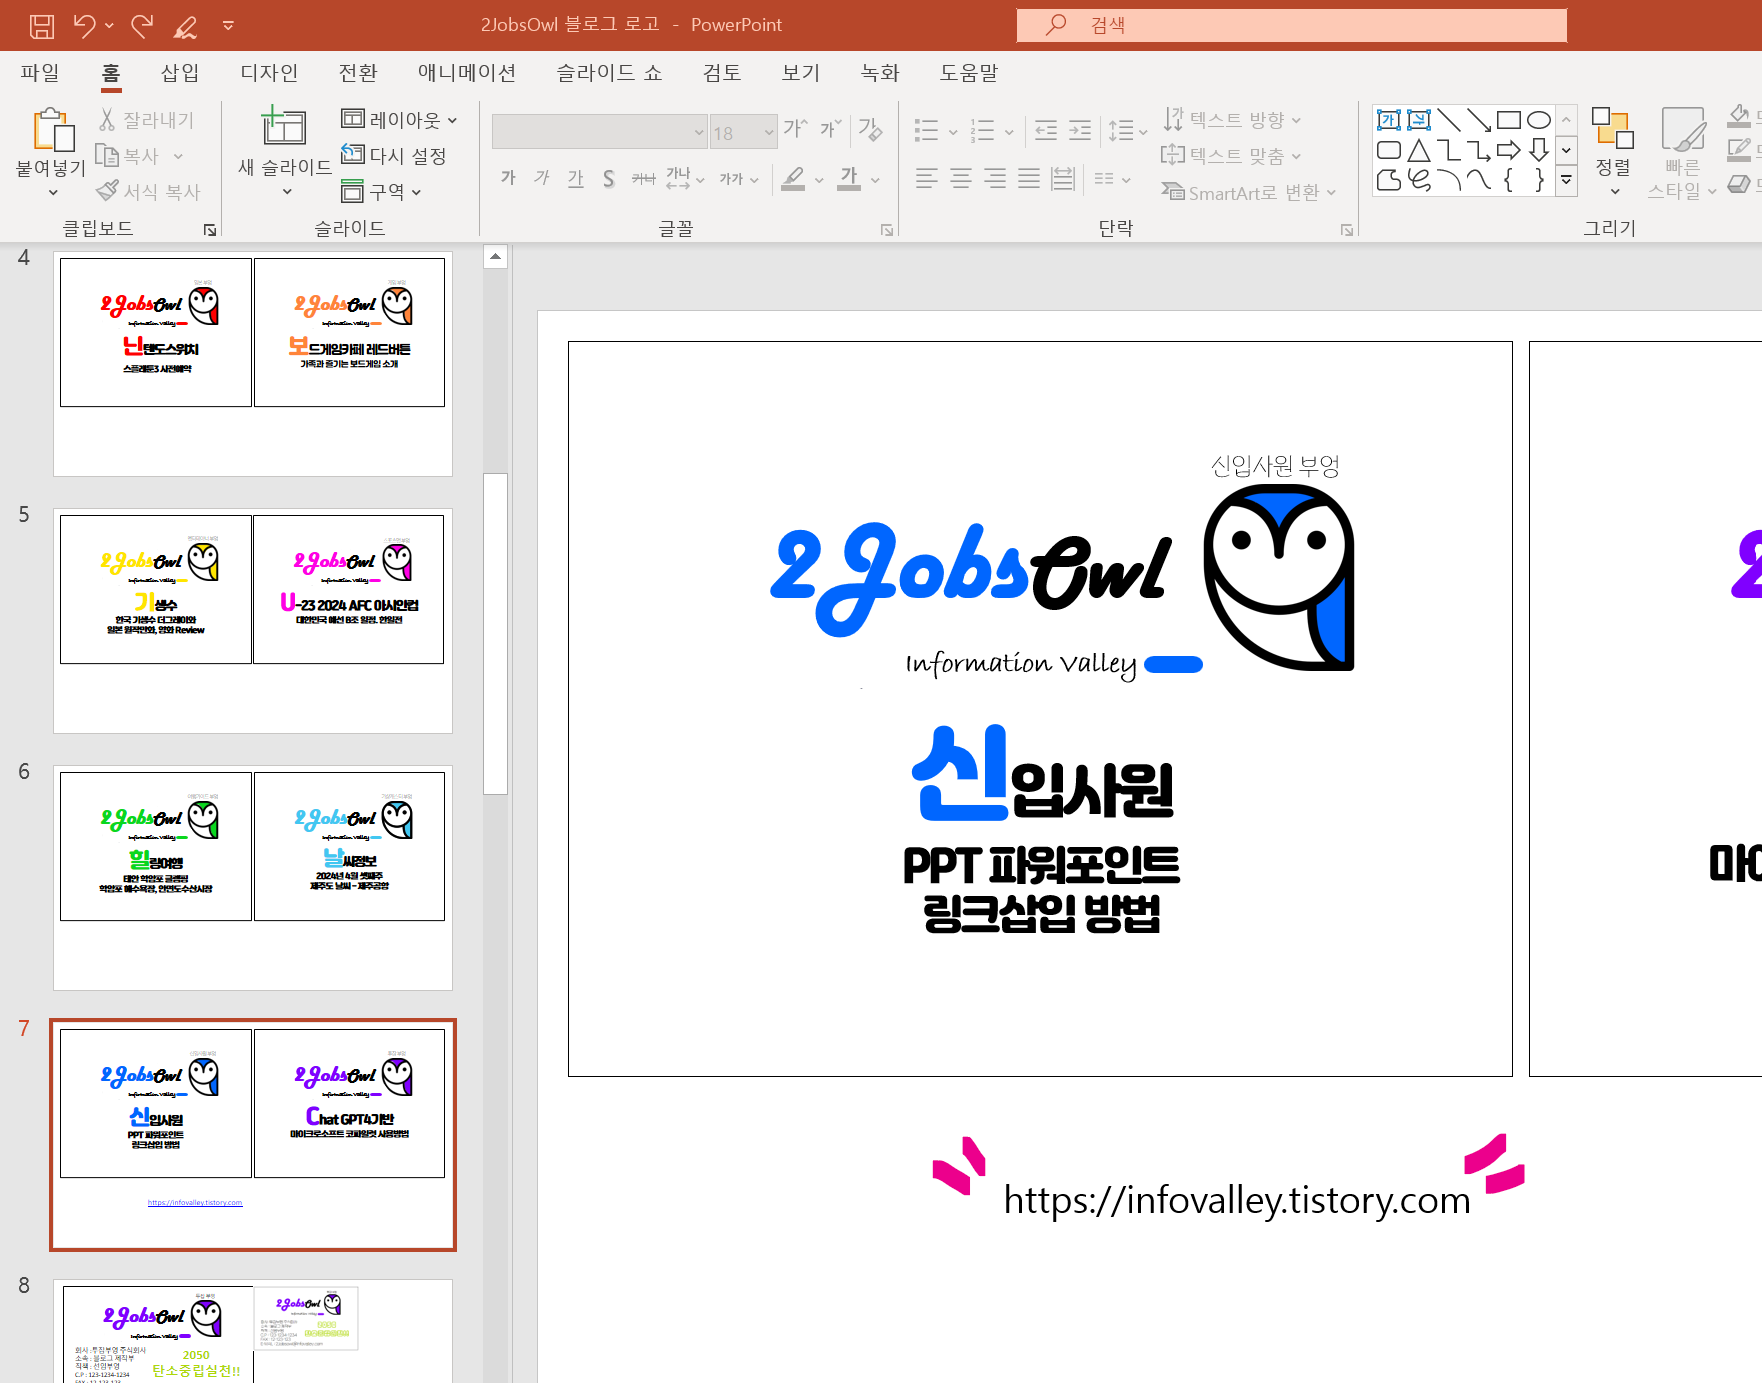Open the font name combo box
The width and height of the screenshot is (1762, 1383).
(x=599, y=132)
